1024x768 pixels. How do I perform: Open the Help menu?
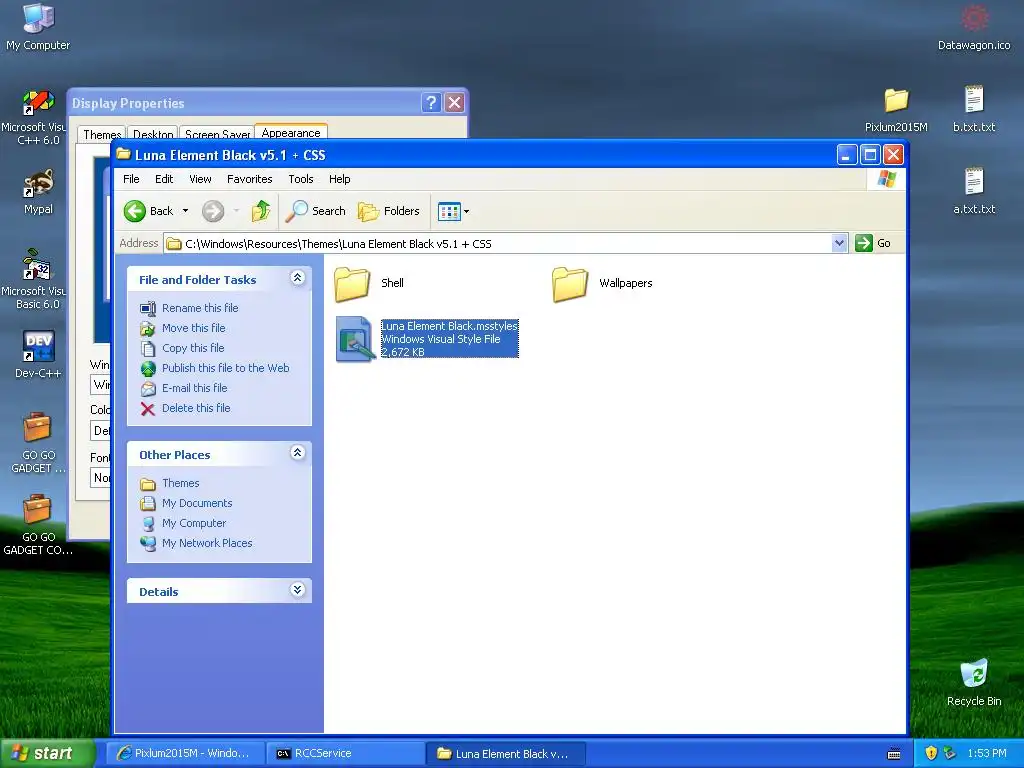[340, 179]
